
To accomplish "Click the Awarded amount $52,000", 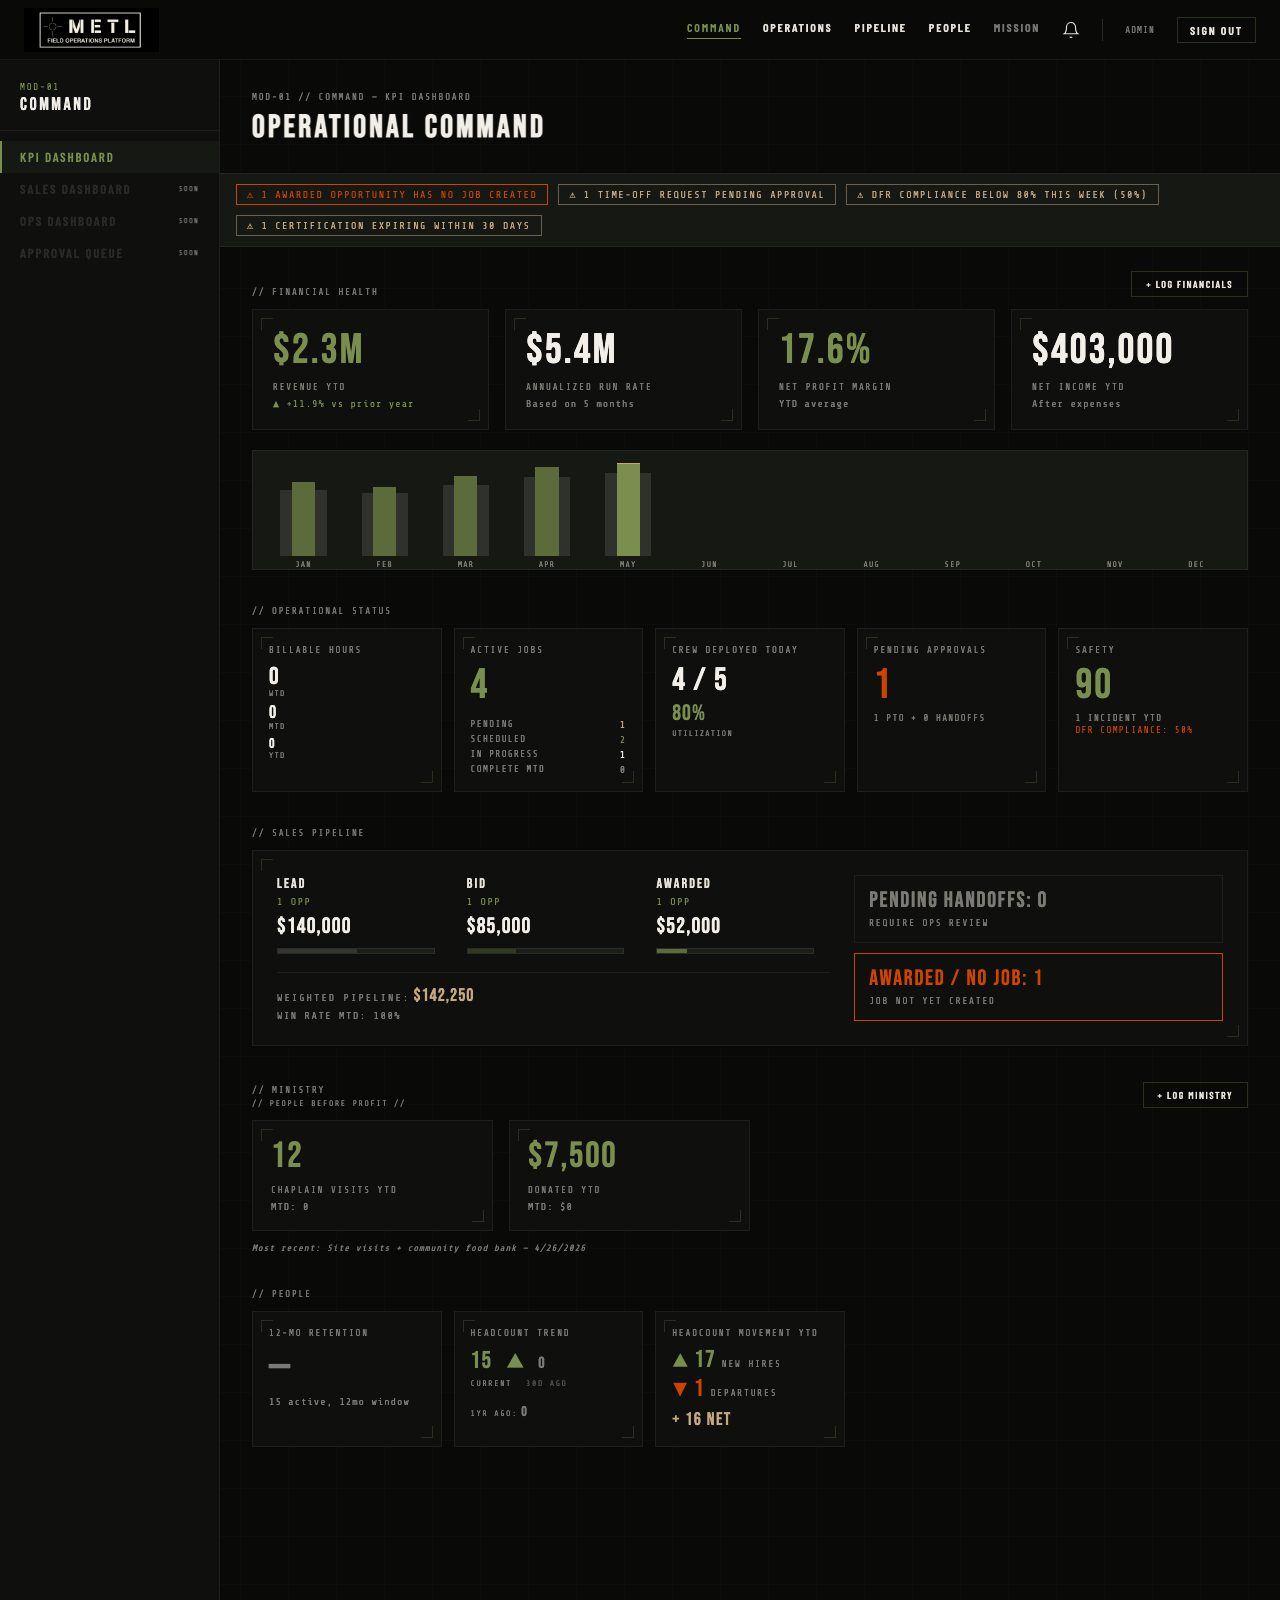I will [x=688, y=926].
